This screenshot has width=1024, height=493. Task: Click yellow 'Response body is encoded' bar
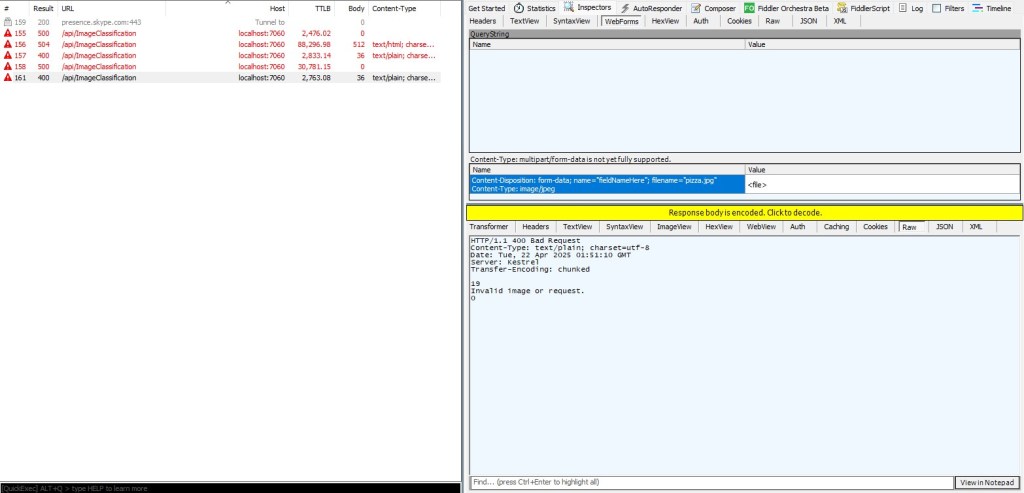(x=744, y=212)
